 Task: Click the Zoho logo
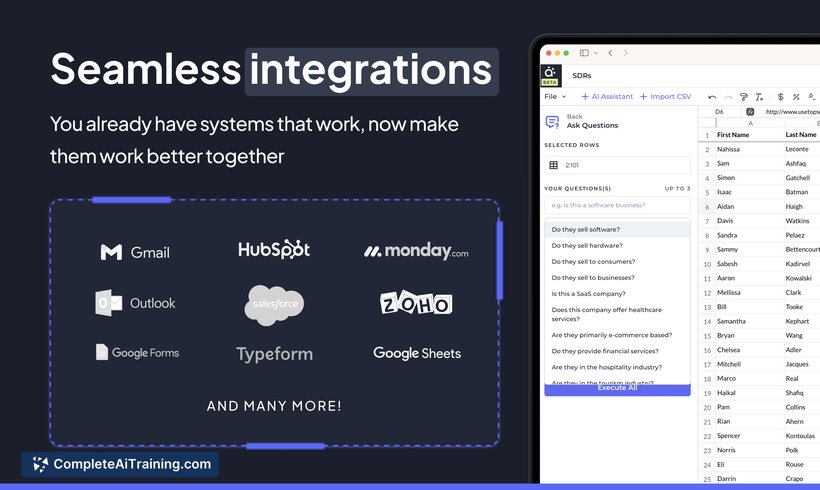point(416,303)
